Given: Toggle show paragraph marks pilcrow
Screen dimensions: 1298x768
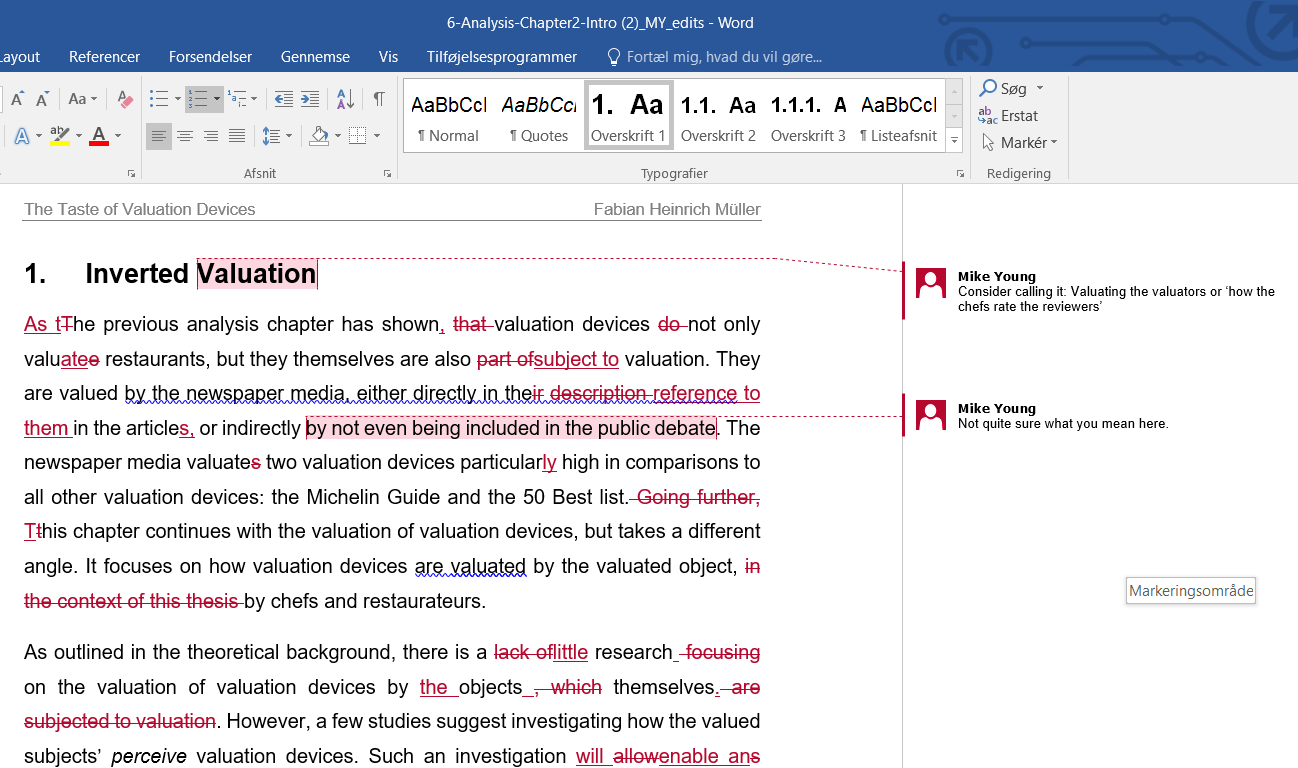Looking at the screenshot, I should click(379, 99).
